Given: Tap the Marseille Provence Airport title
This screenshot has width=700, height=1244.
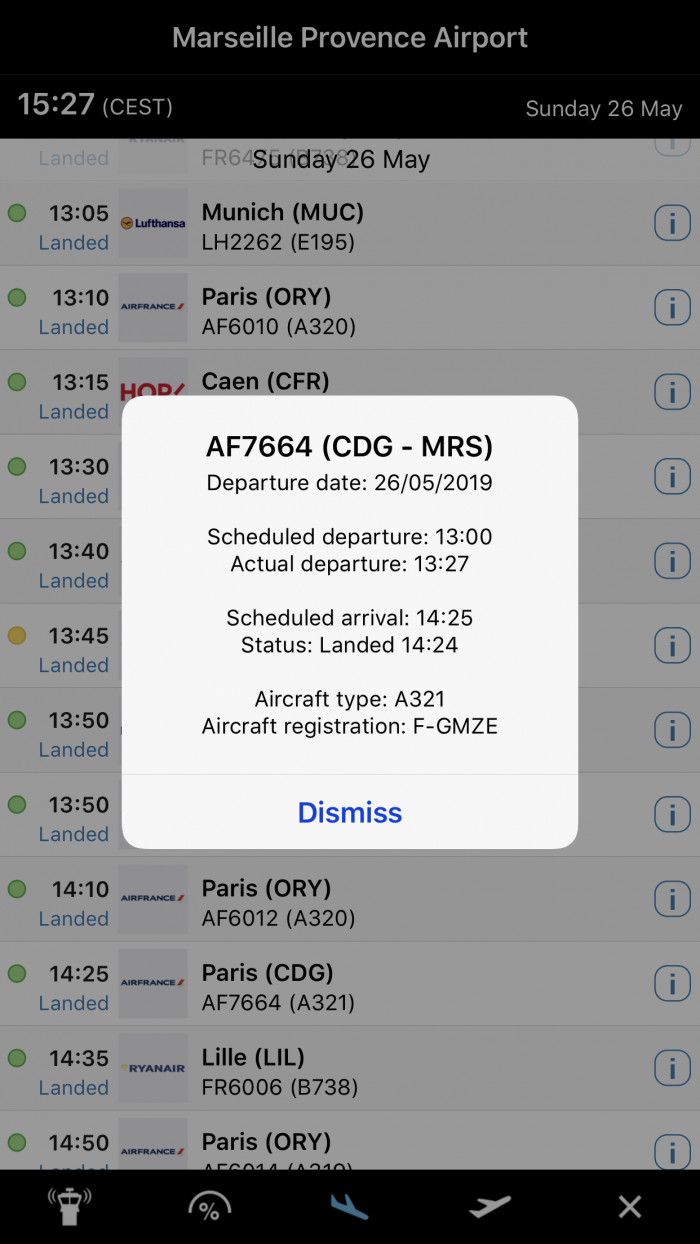Looking at the screenshot, I should [350, 38].
